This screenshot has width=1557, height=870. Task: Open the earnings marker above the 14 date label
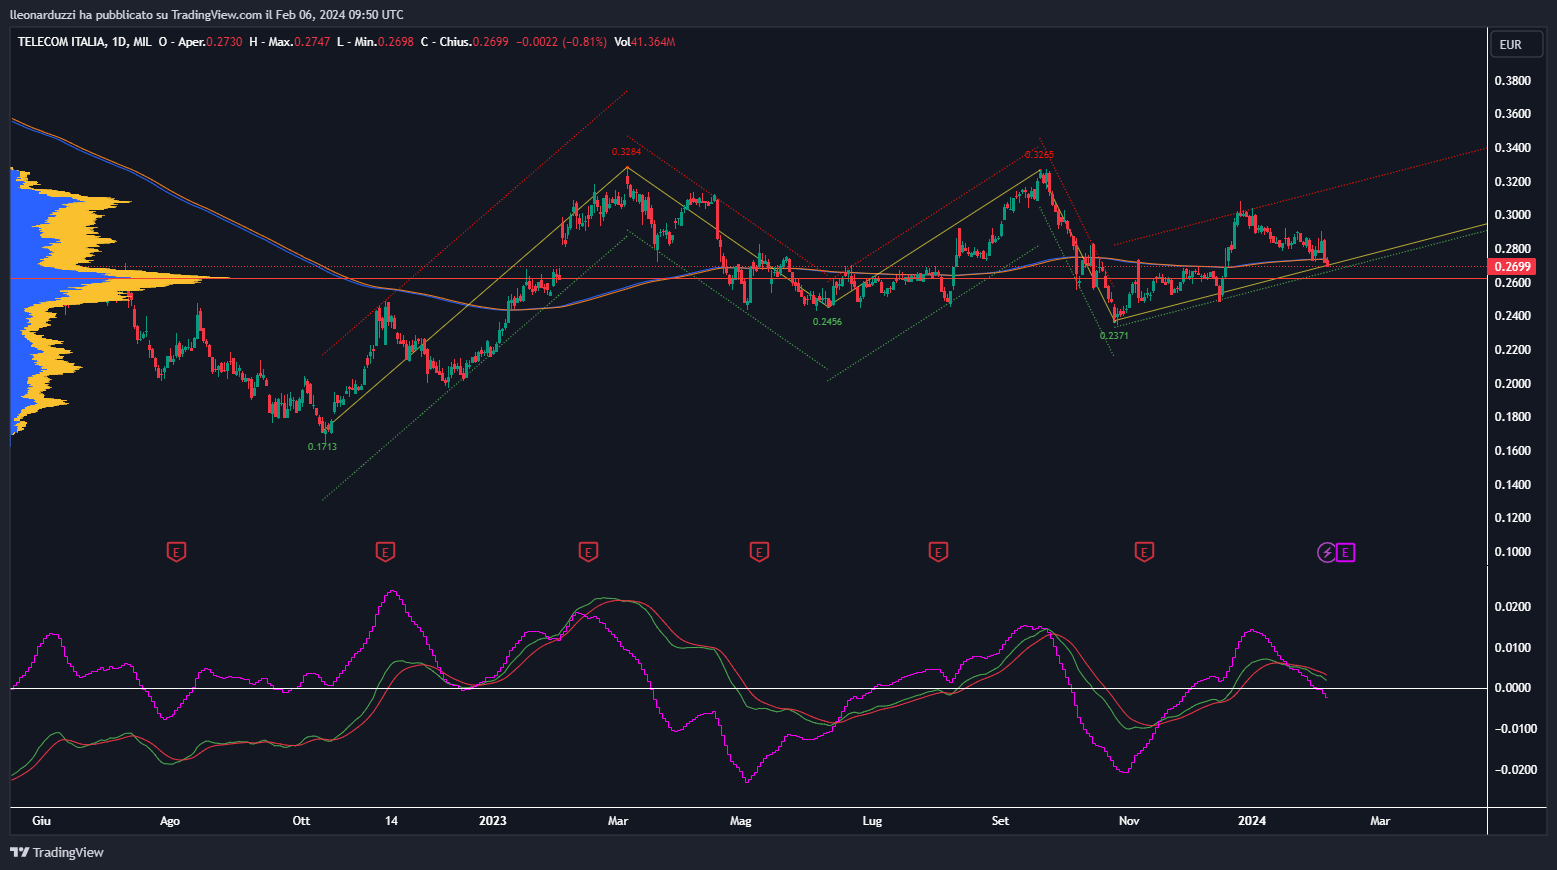pyautogui.click(x=385, y=551)
